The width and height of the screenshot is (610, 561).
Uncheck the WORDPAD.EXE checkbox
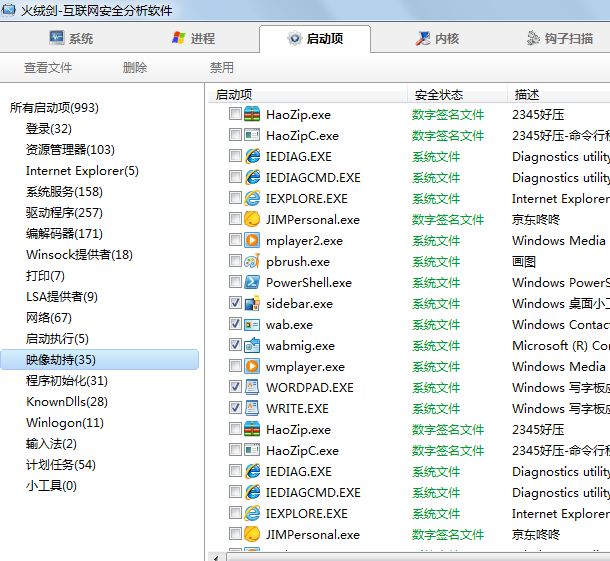(x=235, y=387)
